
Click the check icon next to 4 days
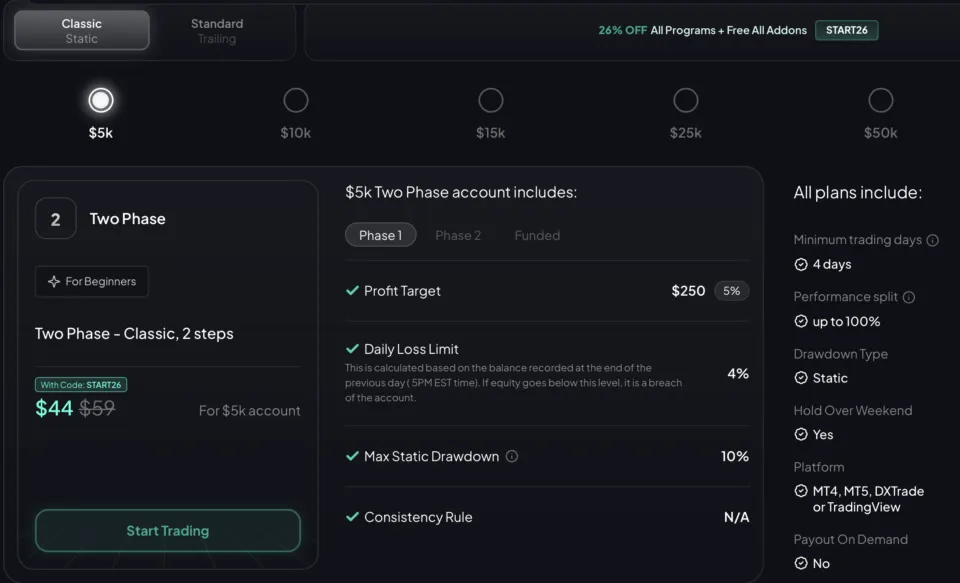coord(800,264)
